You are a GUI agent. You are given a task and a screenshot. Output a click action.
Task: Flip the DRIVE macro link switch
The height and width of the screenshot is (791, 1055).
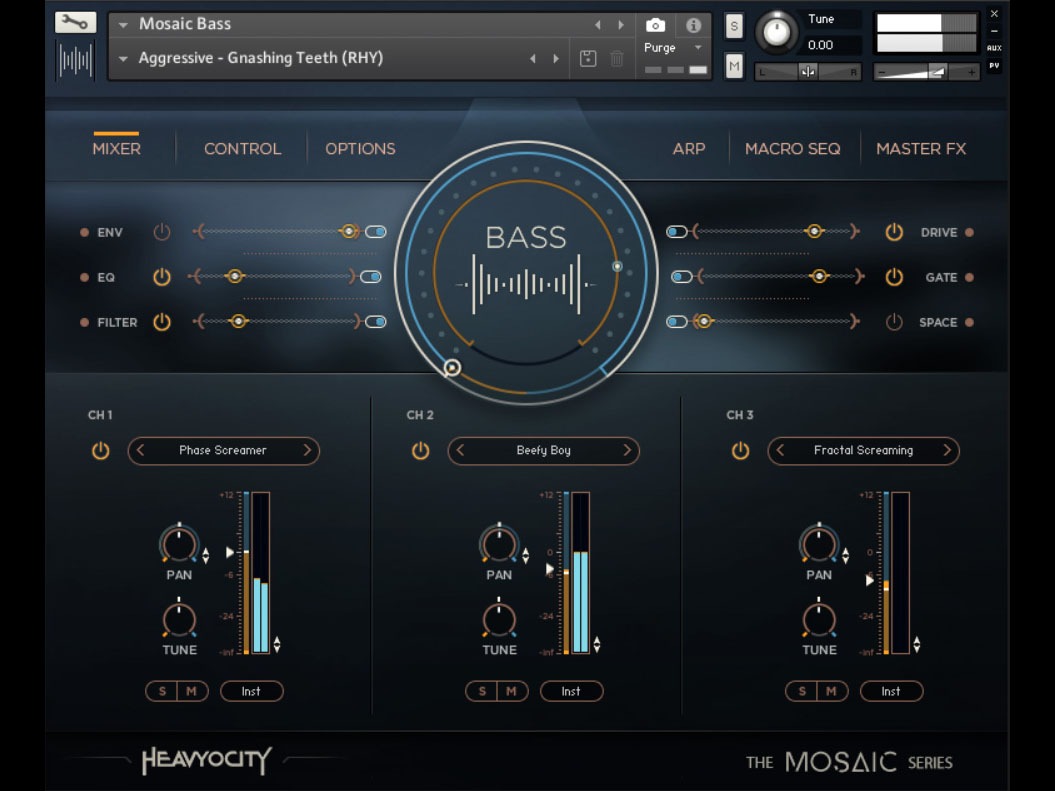[677, 232]
